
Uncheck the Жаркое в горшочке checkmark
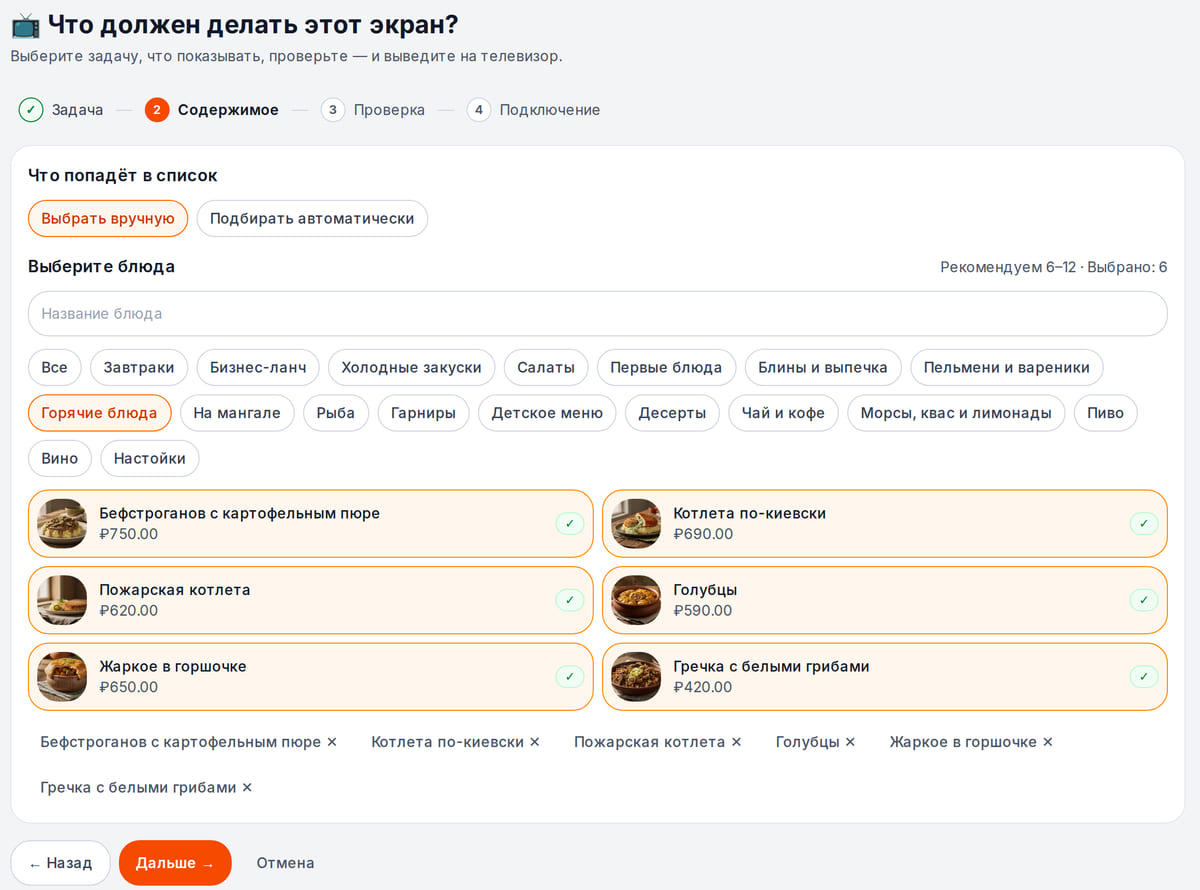coord(569,677)
